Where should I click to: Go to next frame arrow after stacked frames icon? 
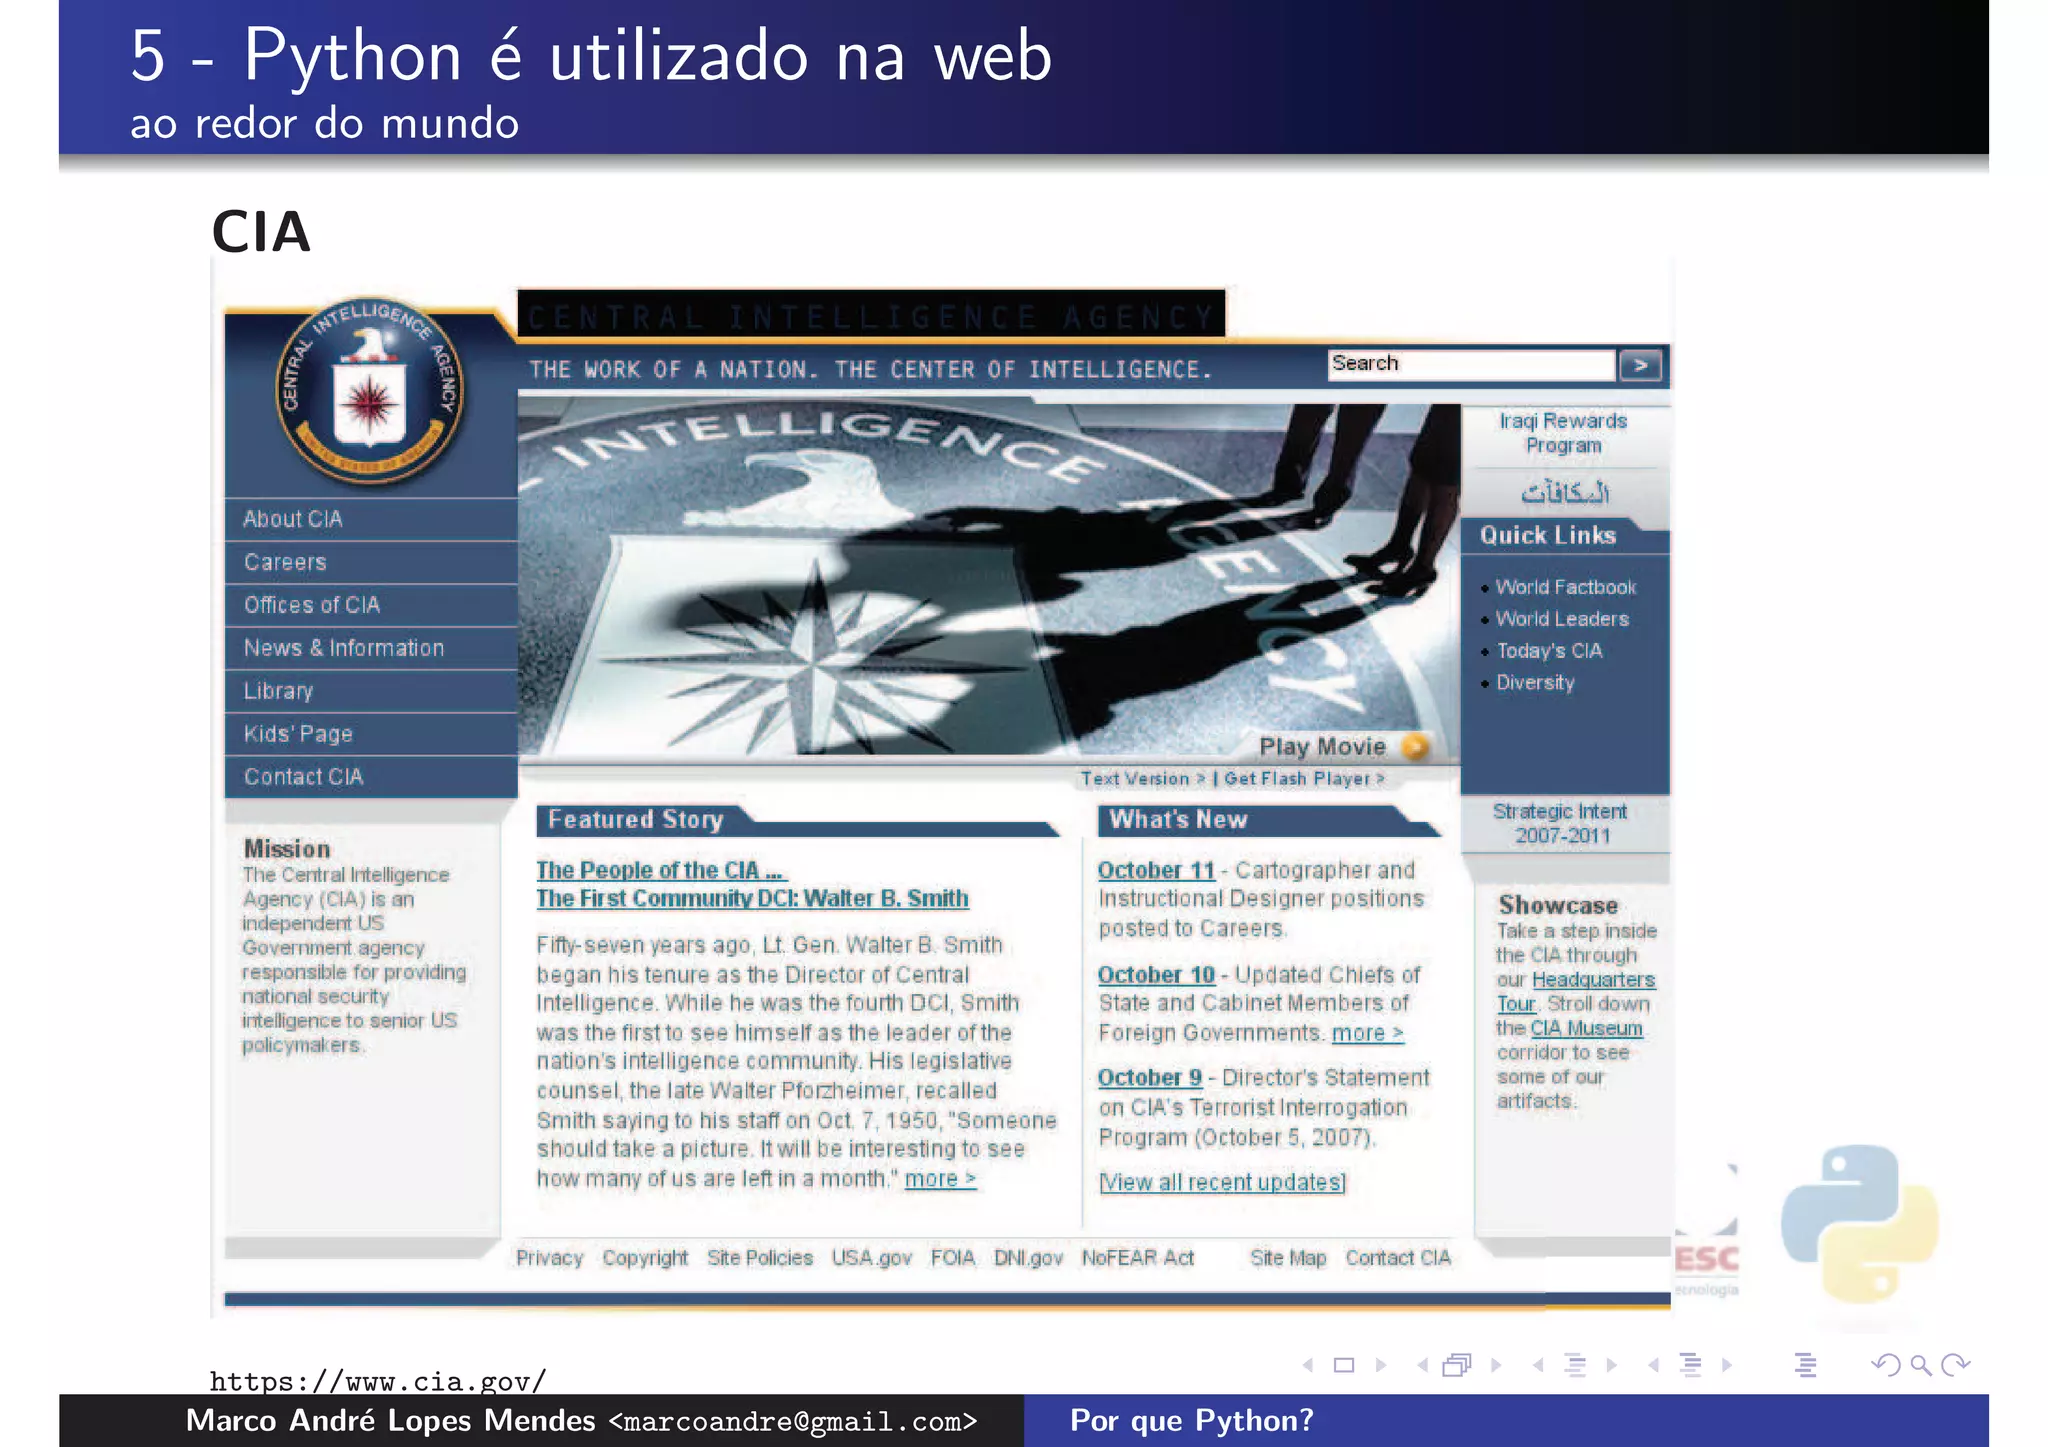(x=1496, y=1365)
